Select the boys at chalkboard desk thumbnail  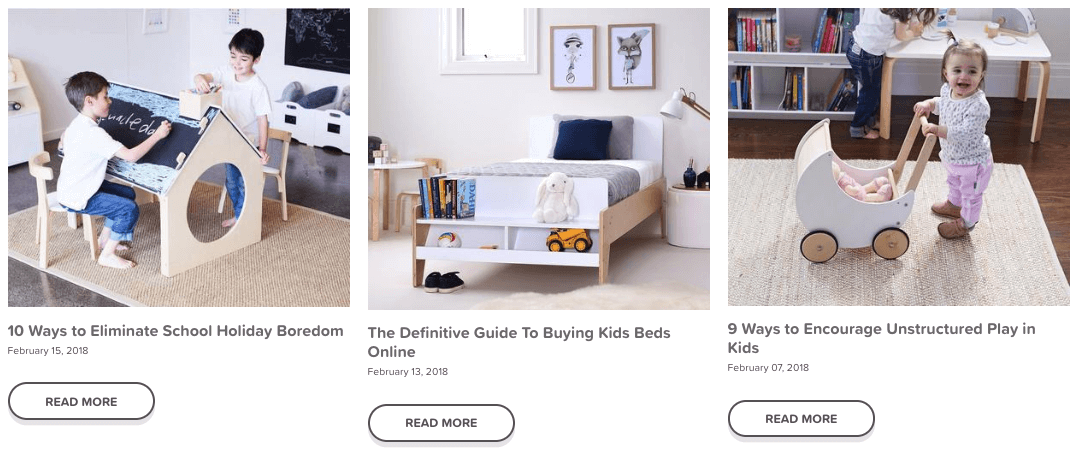[179, 157]
